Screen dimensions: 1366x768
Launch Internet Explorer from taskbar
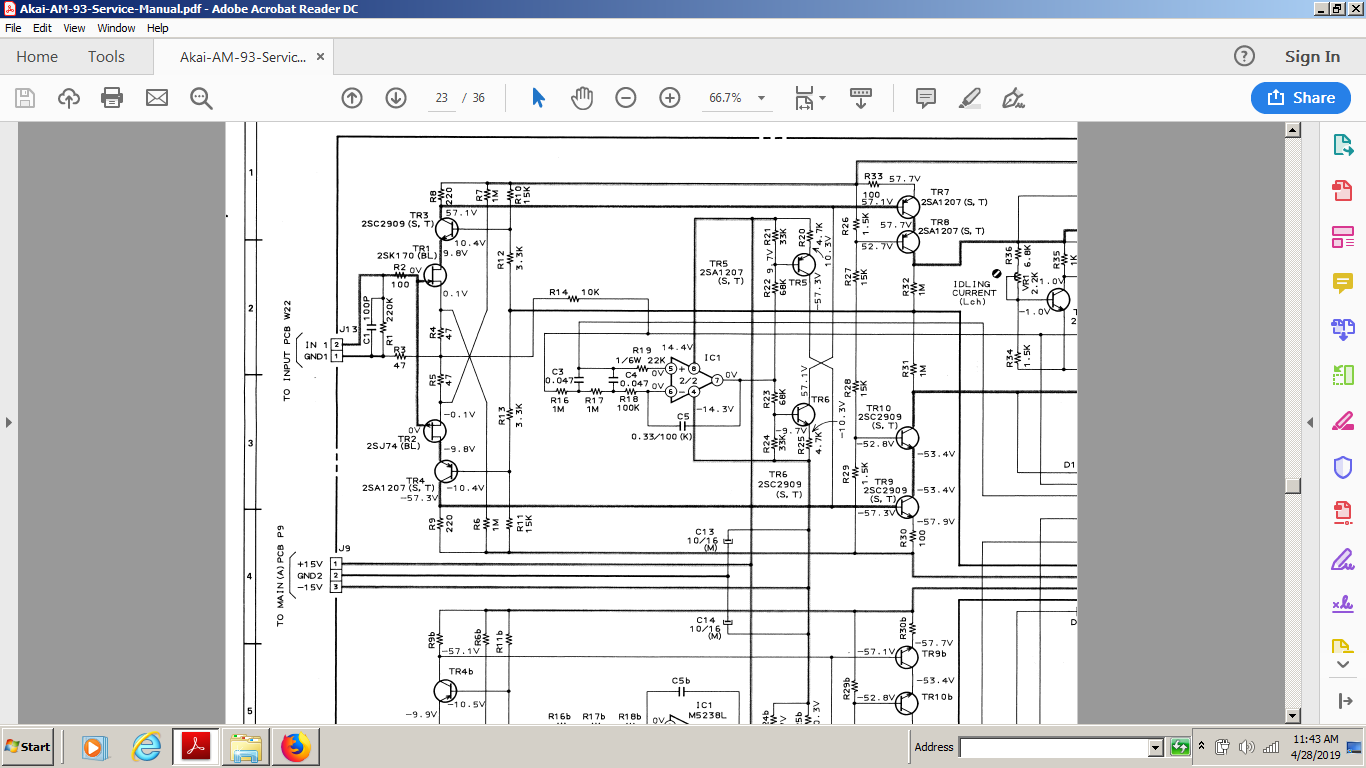click(x=146, y=747)
